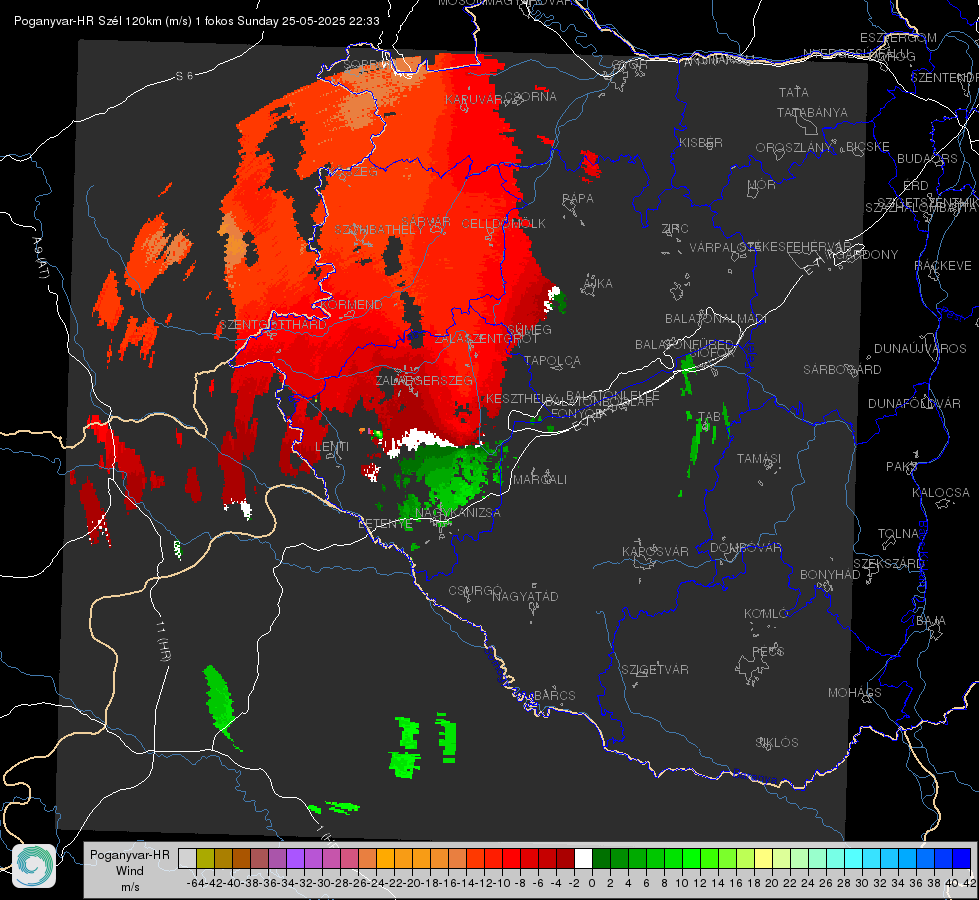Image resolution: width=979 pixels, height=900 pixels.
Task: Click the SARVAR city label
Action: point(426,222)
